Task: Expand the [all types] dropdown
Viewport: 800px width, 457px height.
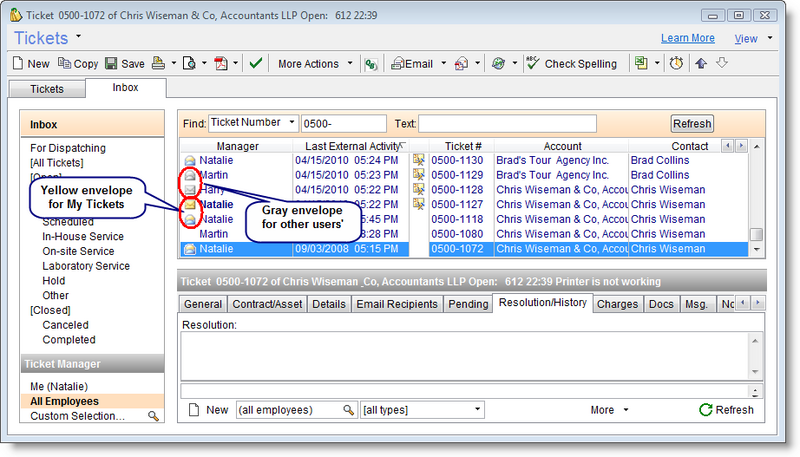Action: tap(421, 410)
